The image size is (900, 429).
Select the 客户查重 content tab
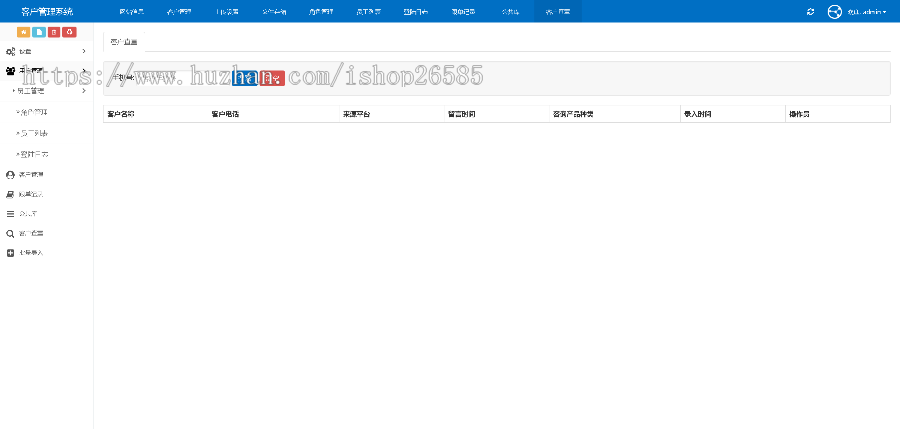[x=124, y=42]
